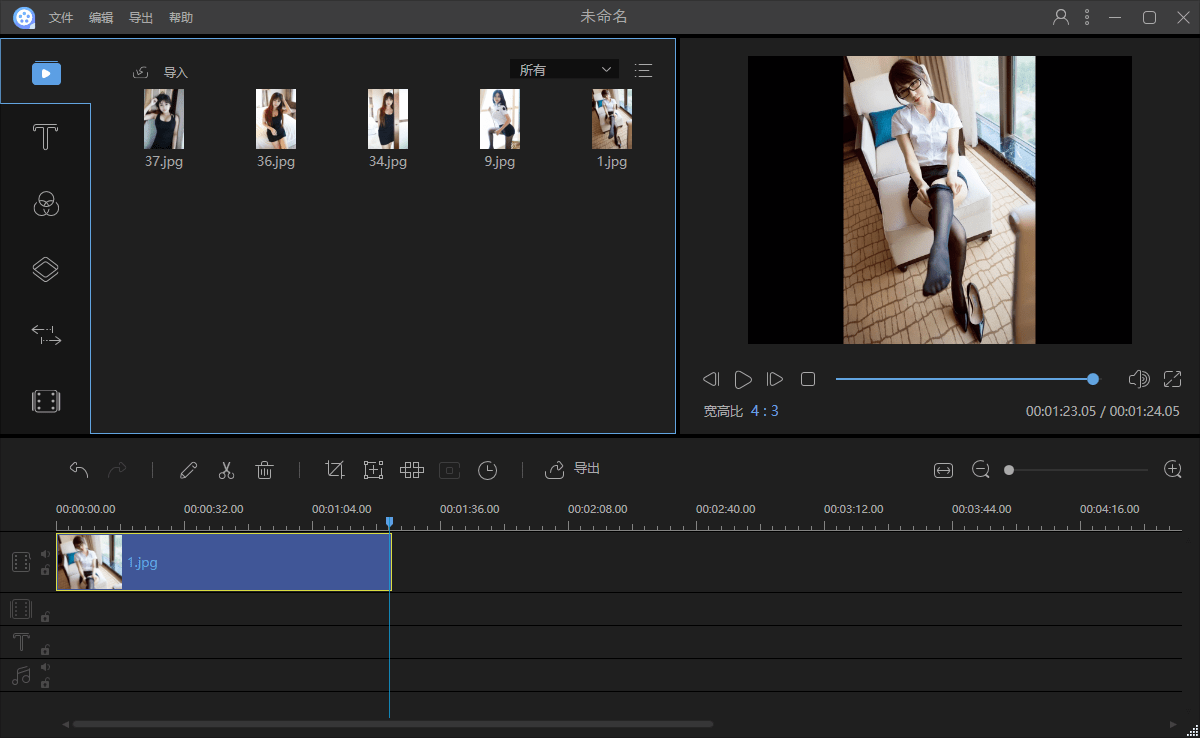Select the scissors split tool
Screen dimensions: 1200x738
pyautogui.click(x=226, y=469)
